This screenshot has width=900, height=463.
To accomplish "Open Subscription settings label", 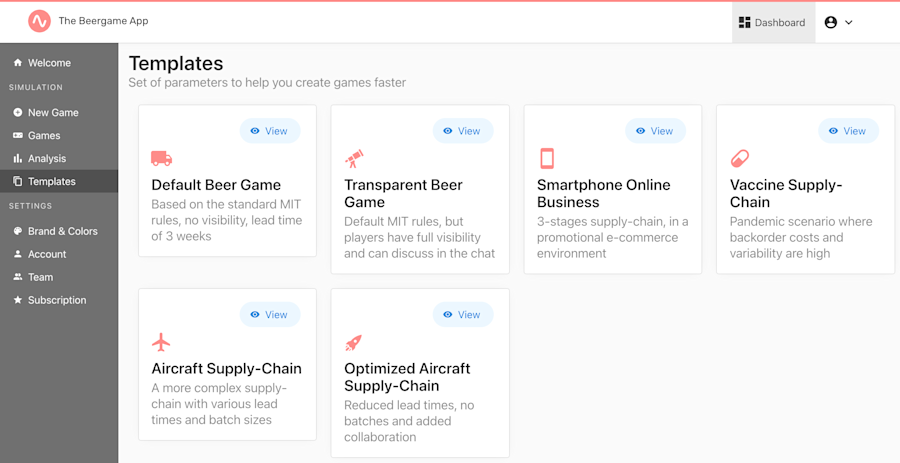I will pos(57,300).
